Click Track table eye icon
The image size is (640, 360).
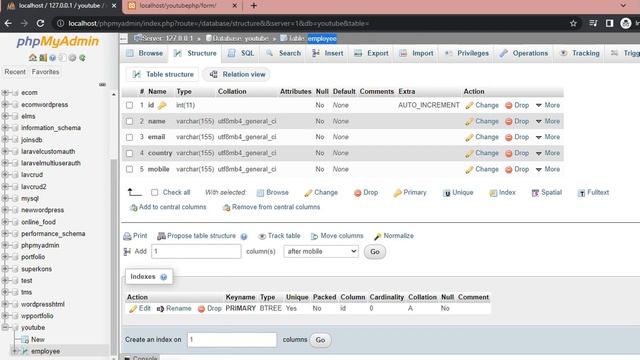[x=262, y=236]
